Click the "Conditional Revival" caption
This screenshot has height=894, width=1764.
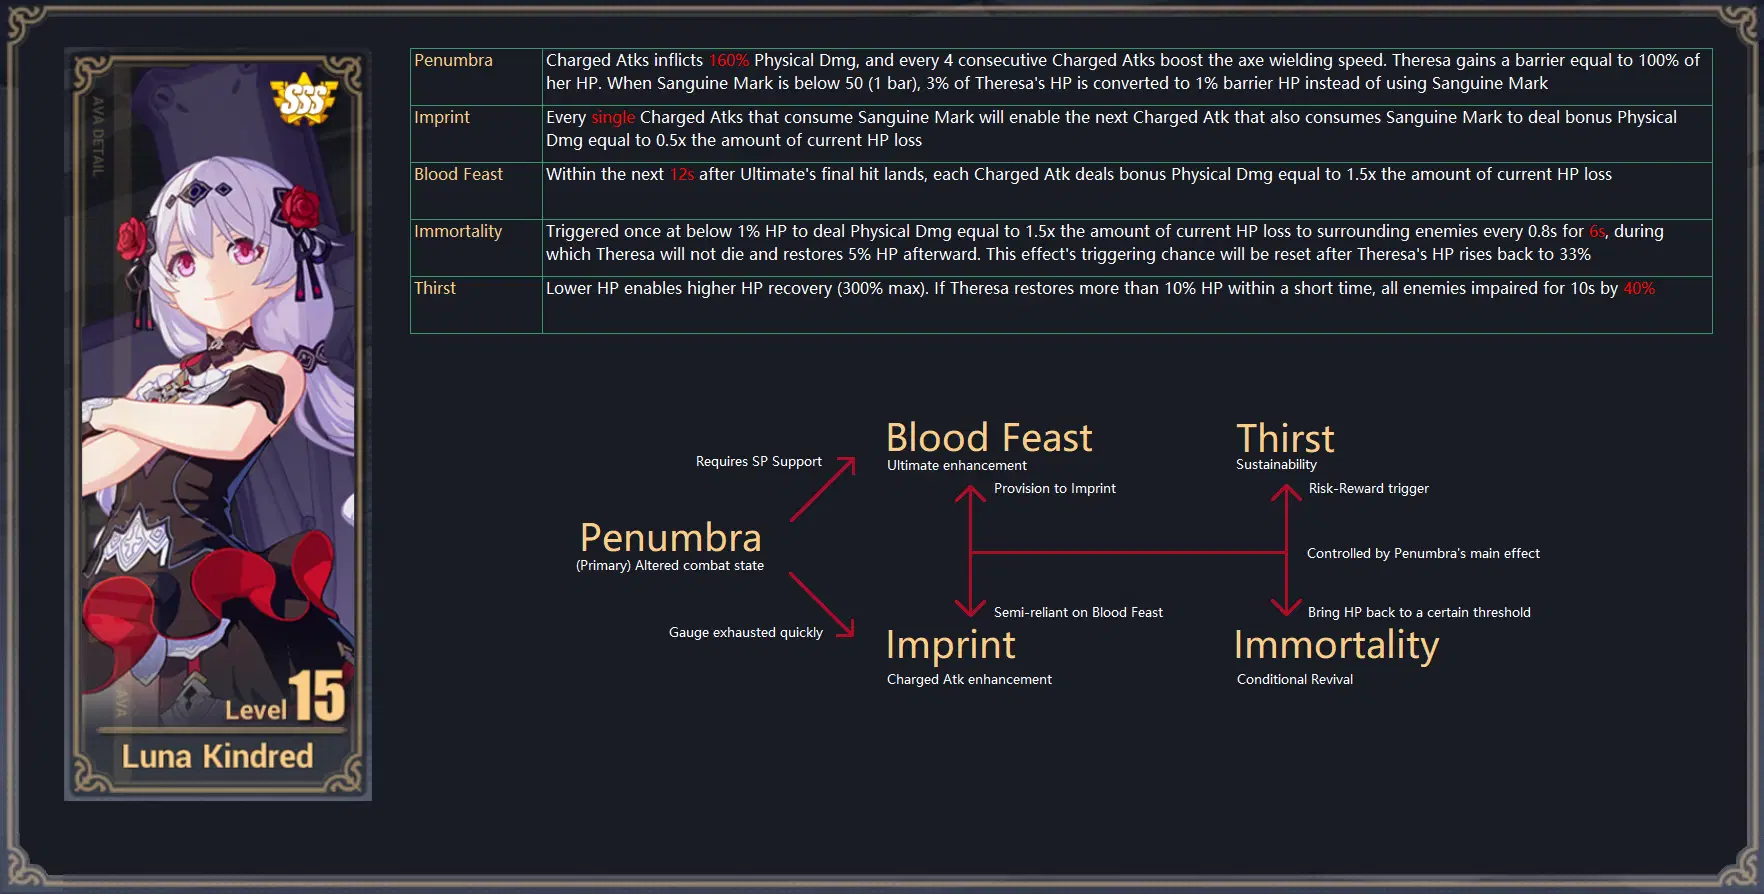[x=1295, y=679]
